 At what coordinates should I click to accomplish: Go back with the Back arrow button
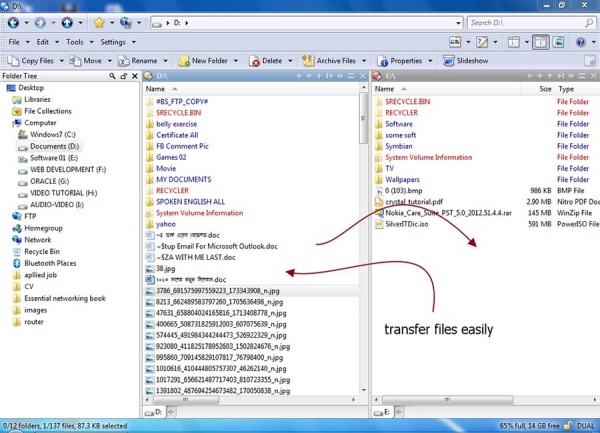[x=13, y=23]
